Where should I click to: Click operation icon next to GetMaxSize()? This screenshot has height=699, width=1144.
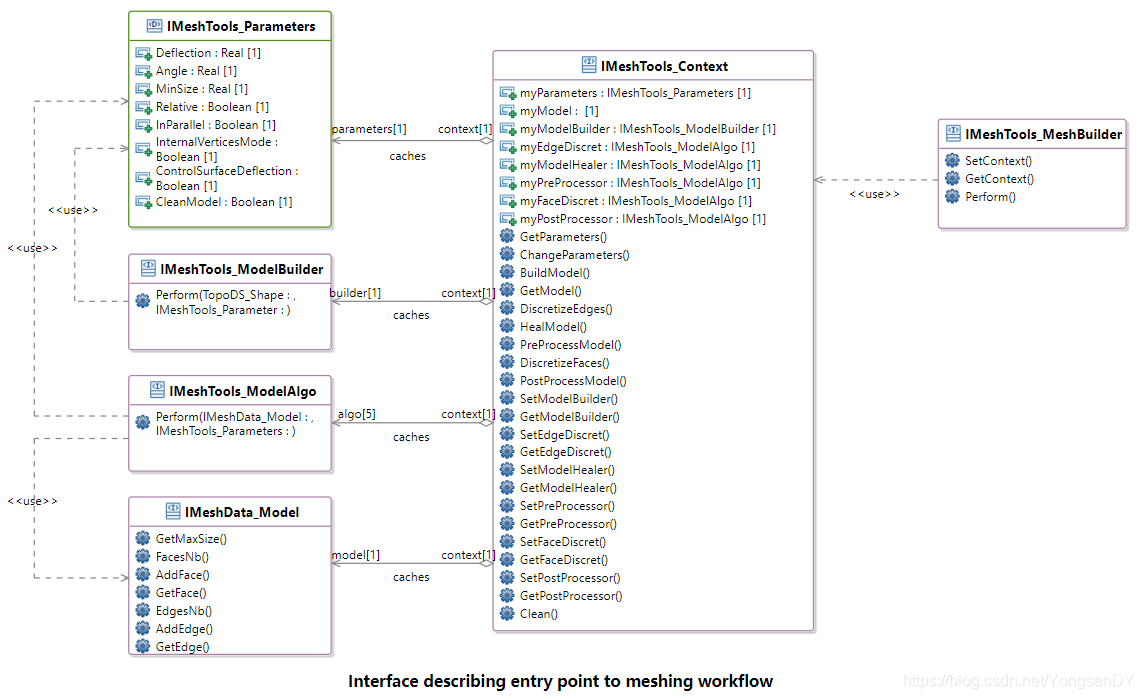143,538
